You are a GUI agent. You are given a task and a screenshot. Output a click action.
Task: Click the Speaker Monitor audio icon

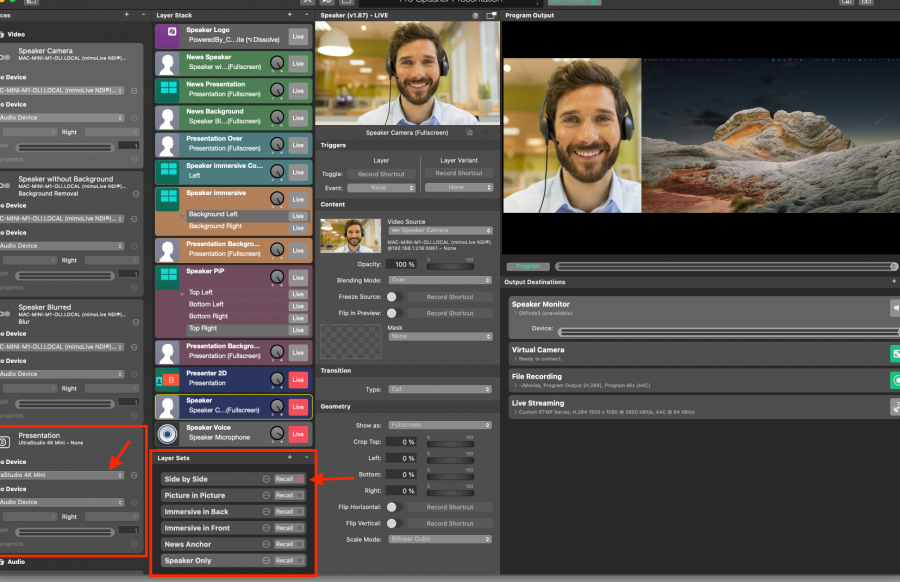coord(895,308)
